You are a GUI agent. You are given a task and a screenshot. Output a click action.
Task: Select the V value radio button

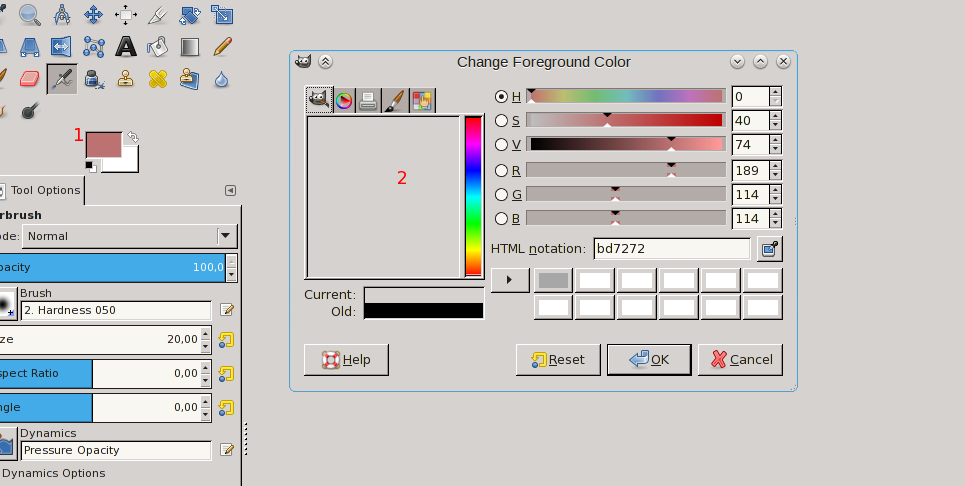[501, 144]
